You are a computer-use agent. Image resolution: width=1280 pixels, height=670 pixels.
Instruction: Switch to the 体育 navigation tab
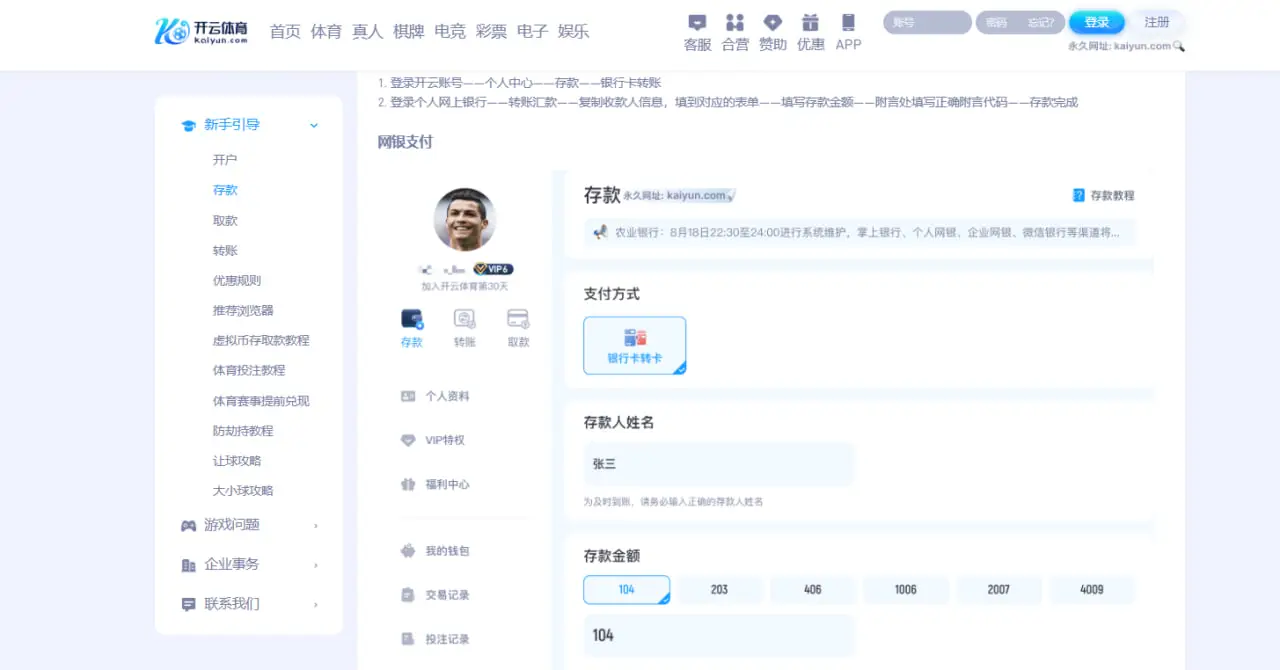(326, 31)
